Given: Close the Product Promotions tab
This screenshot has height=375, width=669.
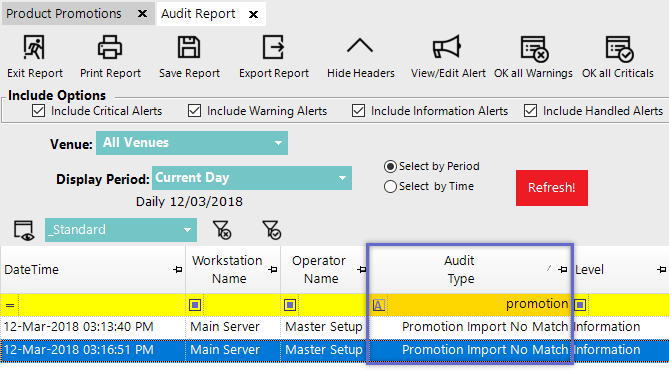Looking at the screenshot, I should click(142, 14).
